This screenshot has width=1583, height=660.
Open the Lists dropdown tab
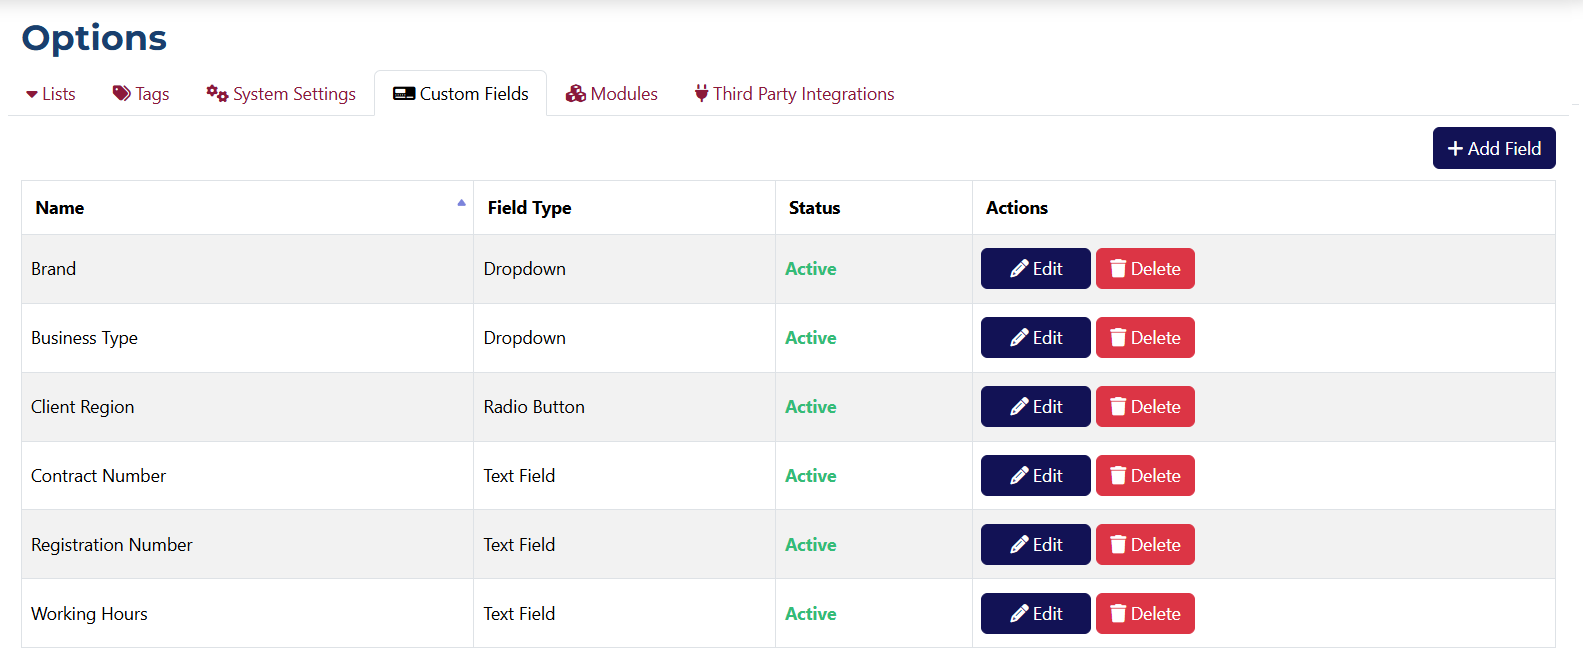click(50, 94)
